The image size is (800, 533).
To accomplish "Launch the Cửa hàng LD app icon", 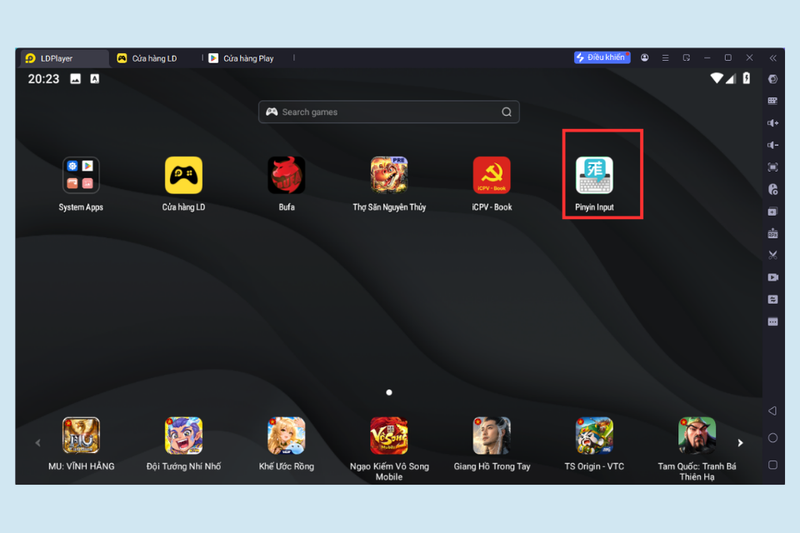I will 184,175.
